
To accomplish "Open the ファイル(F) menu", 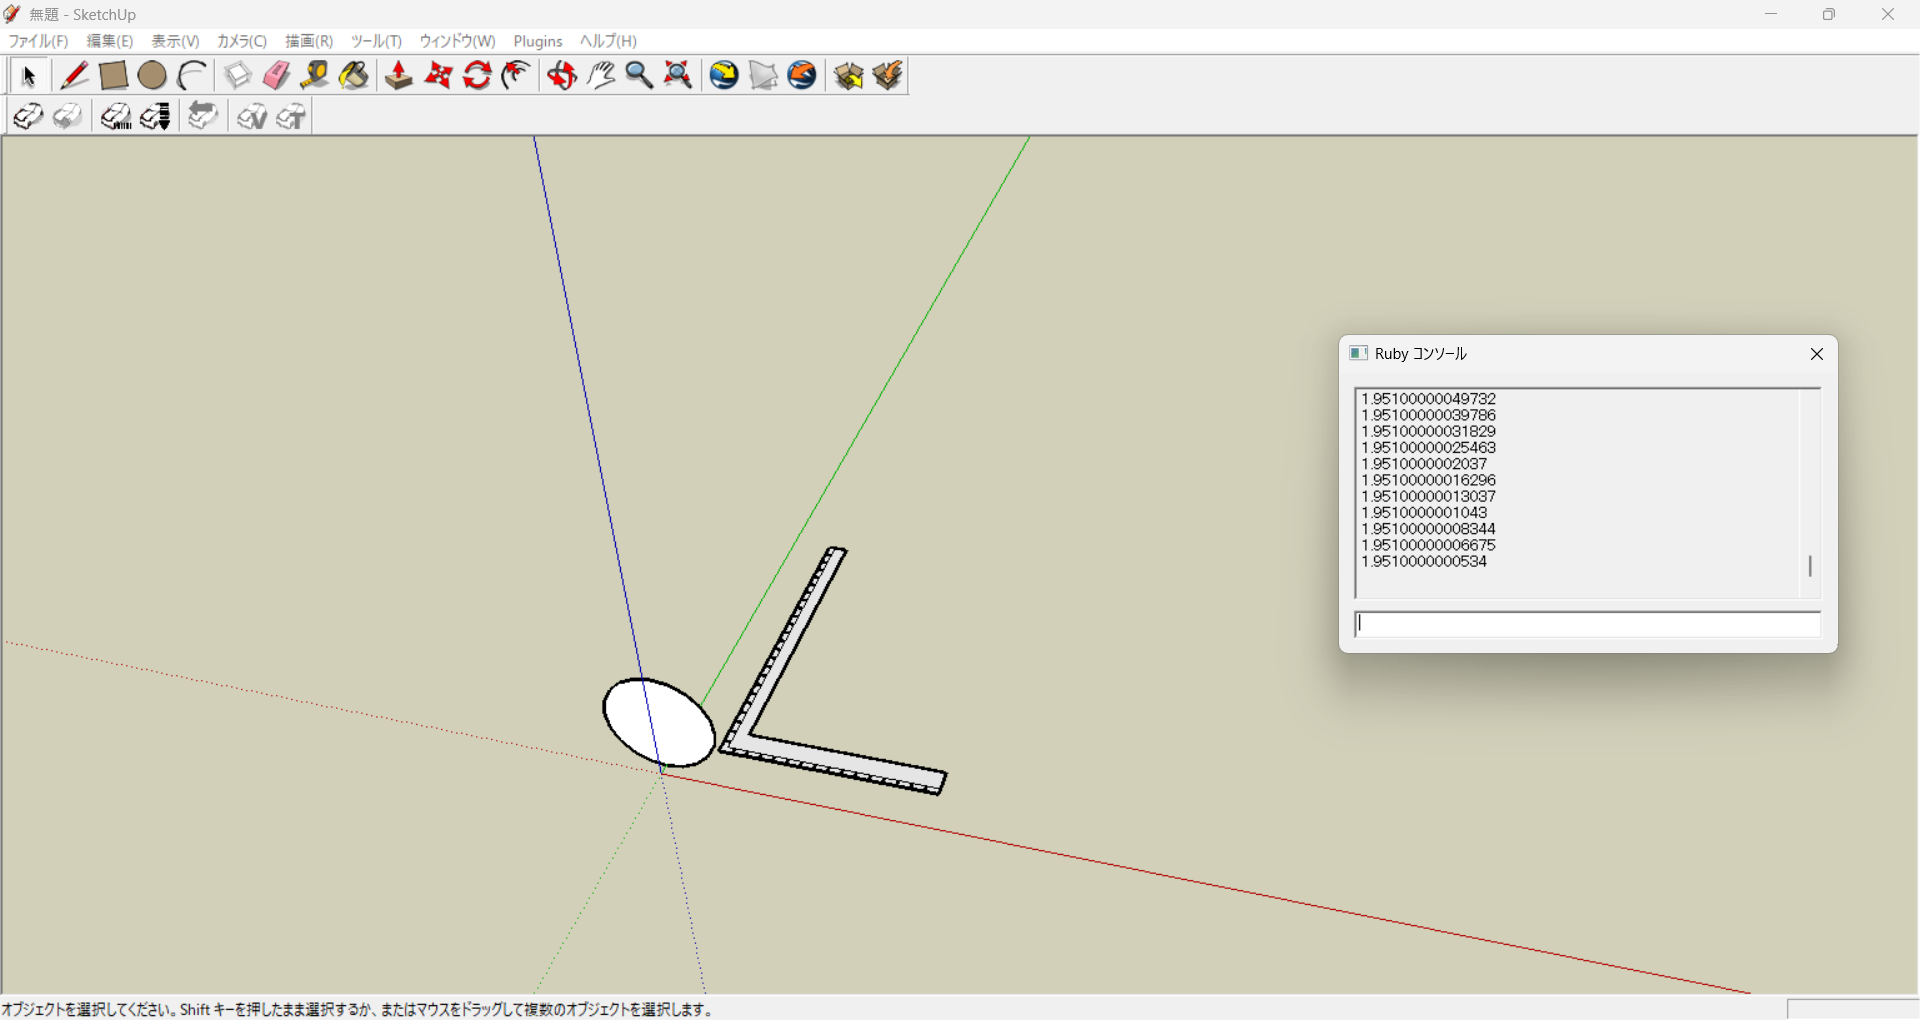I will click(38, 41).
